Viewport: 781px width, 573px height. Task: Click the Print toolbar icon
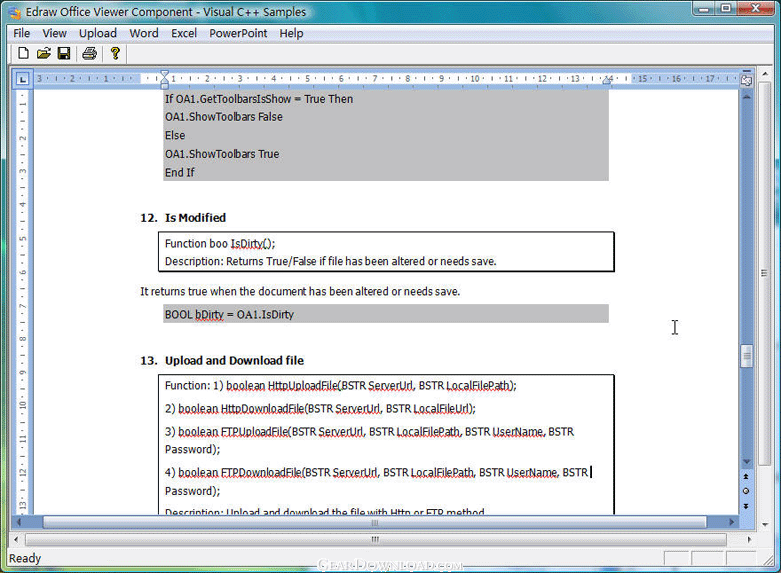[x=90, y=53]
